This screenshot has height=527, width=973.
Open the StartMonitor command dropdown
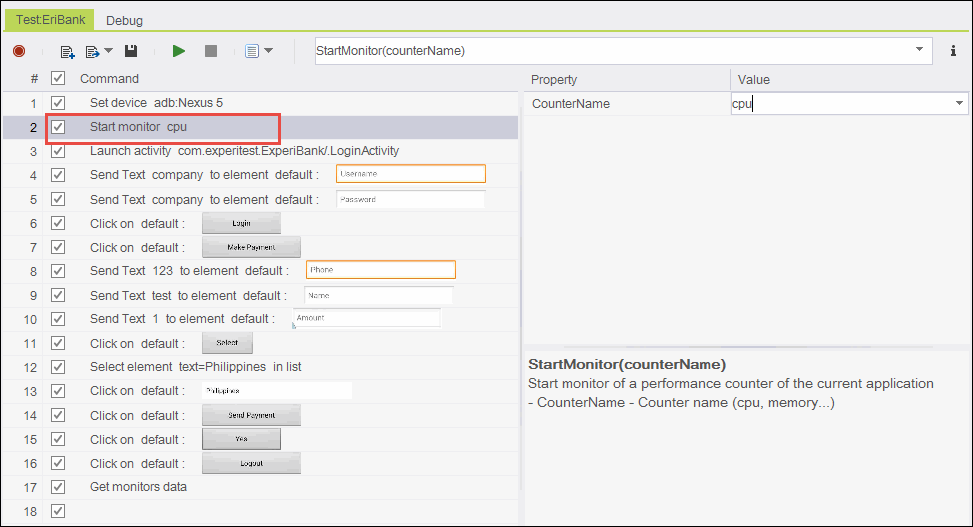919,50
